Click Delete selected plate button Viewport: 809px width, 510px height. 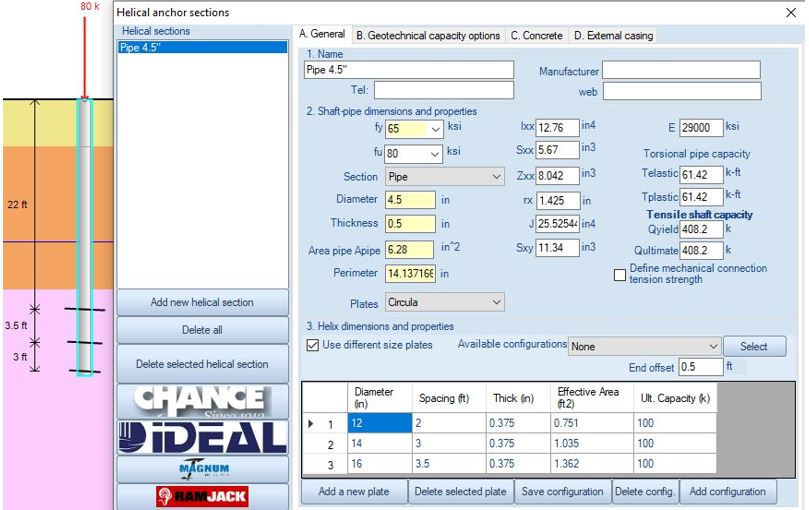[x=460, y=491]
